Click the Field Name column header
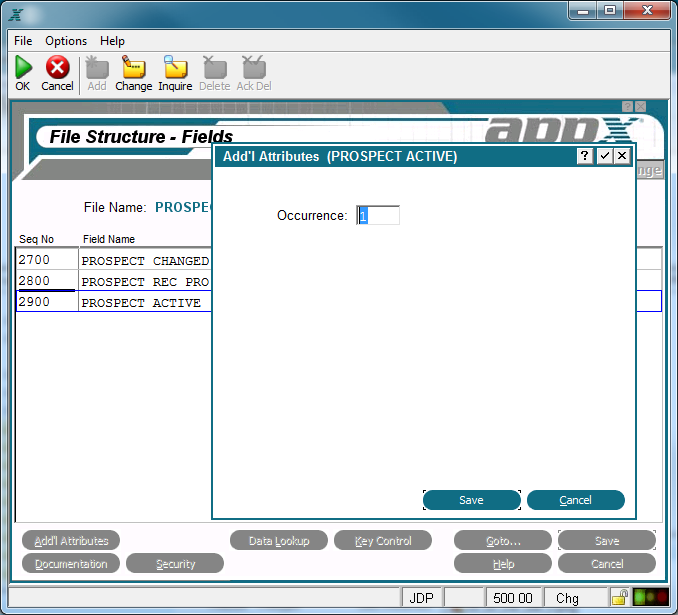Image resolution: width=678 pixels, height=615 pixels. 109,239
